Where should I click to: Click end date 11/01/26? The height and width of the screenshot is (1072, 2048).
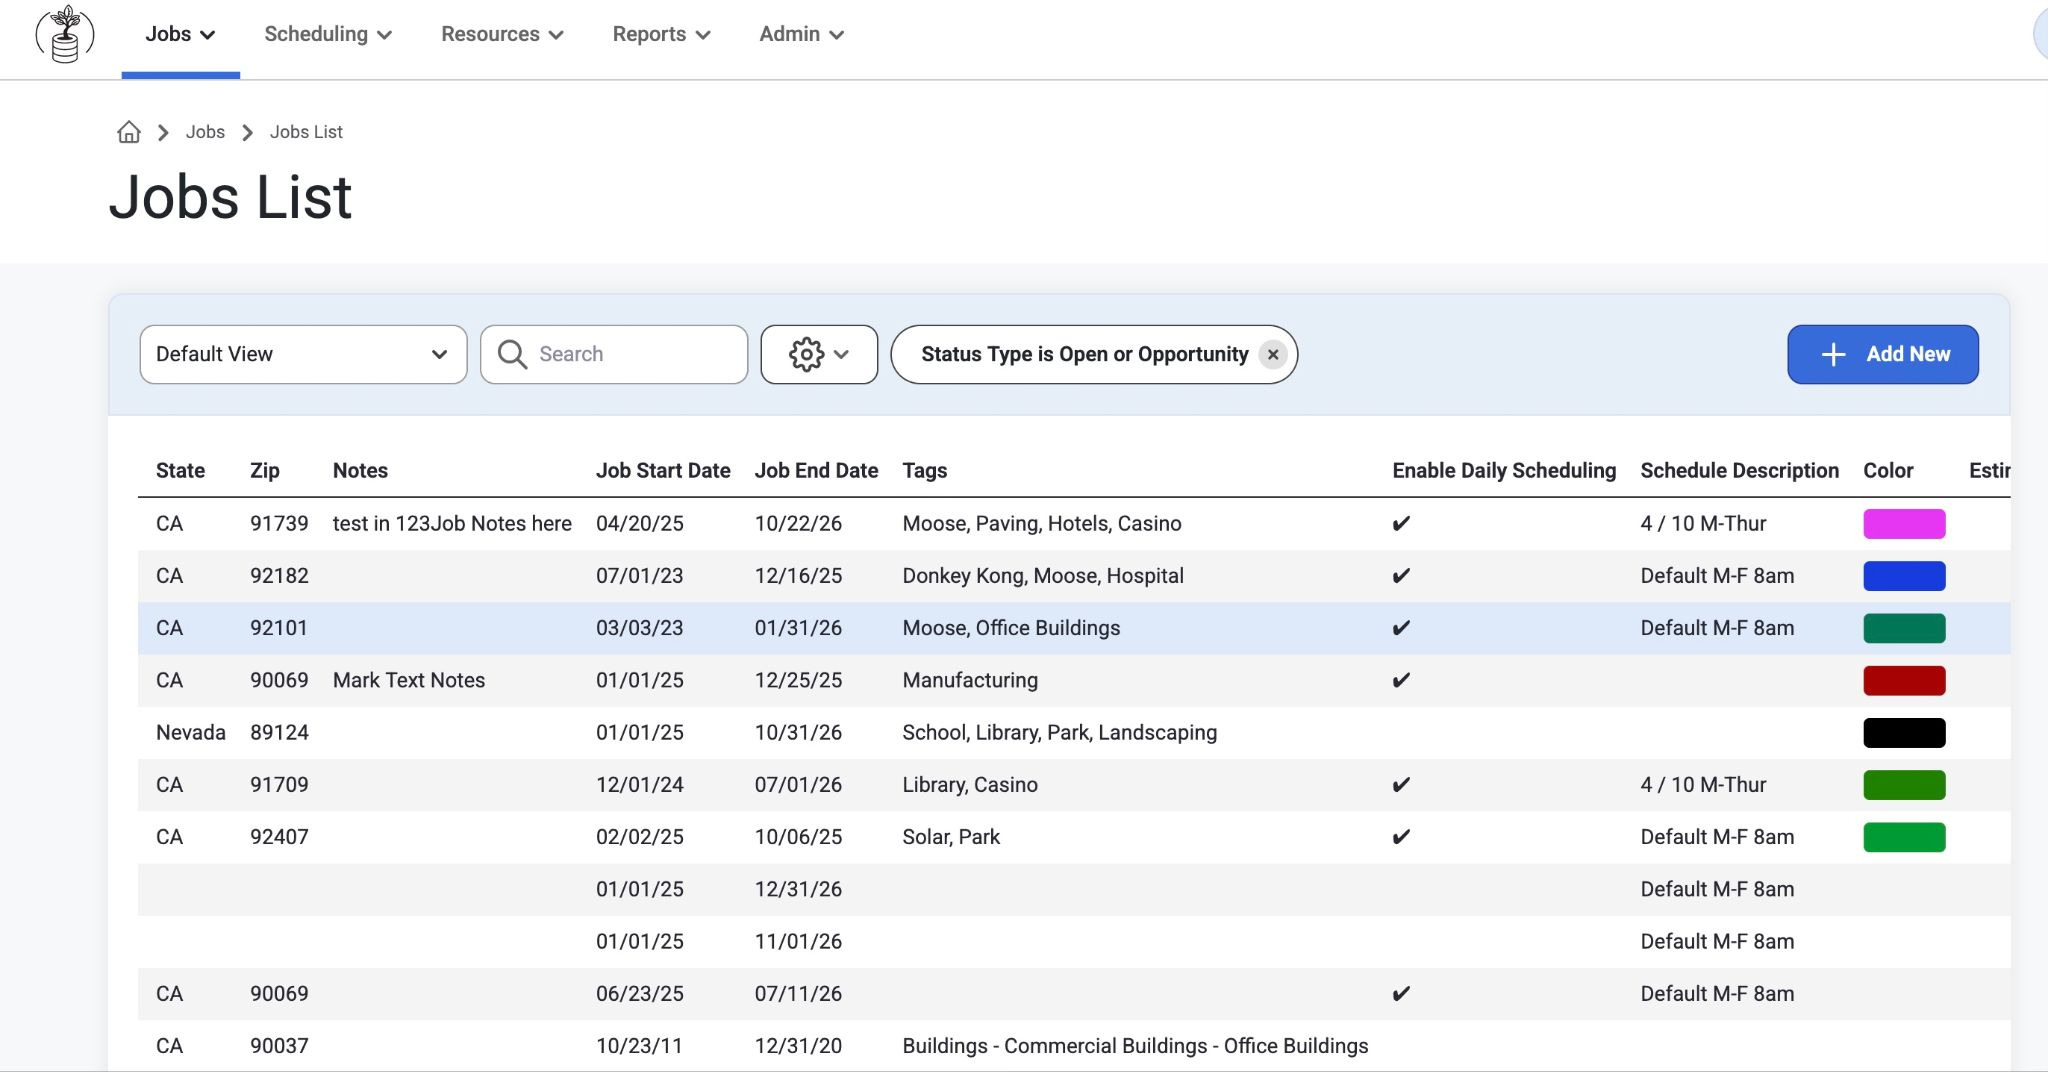point(798,941)
